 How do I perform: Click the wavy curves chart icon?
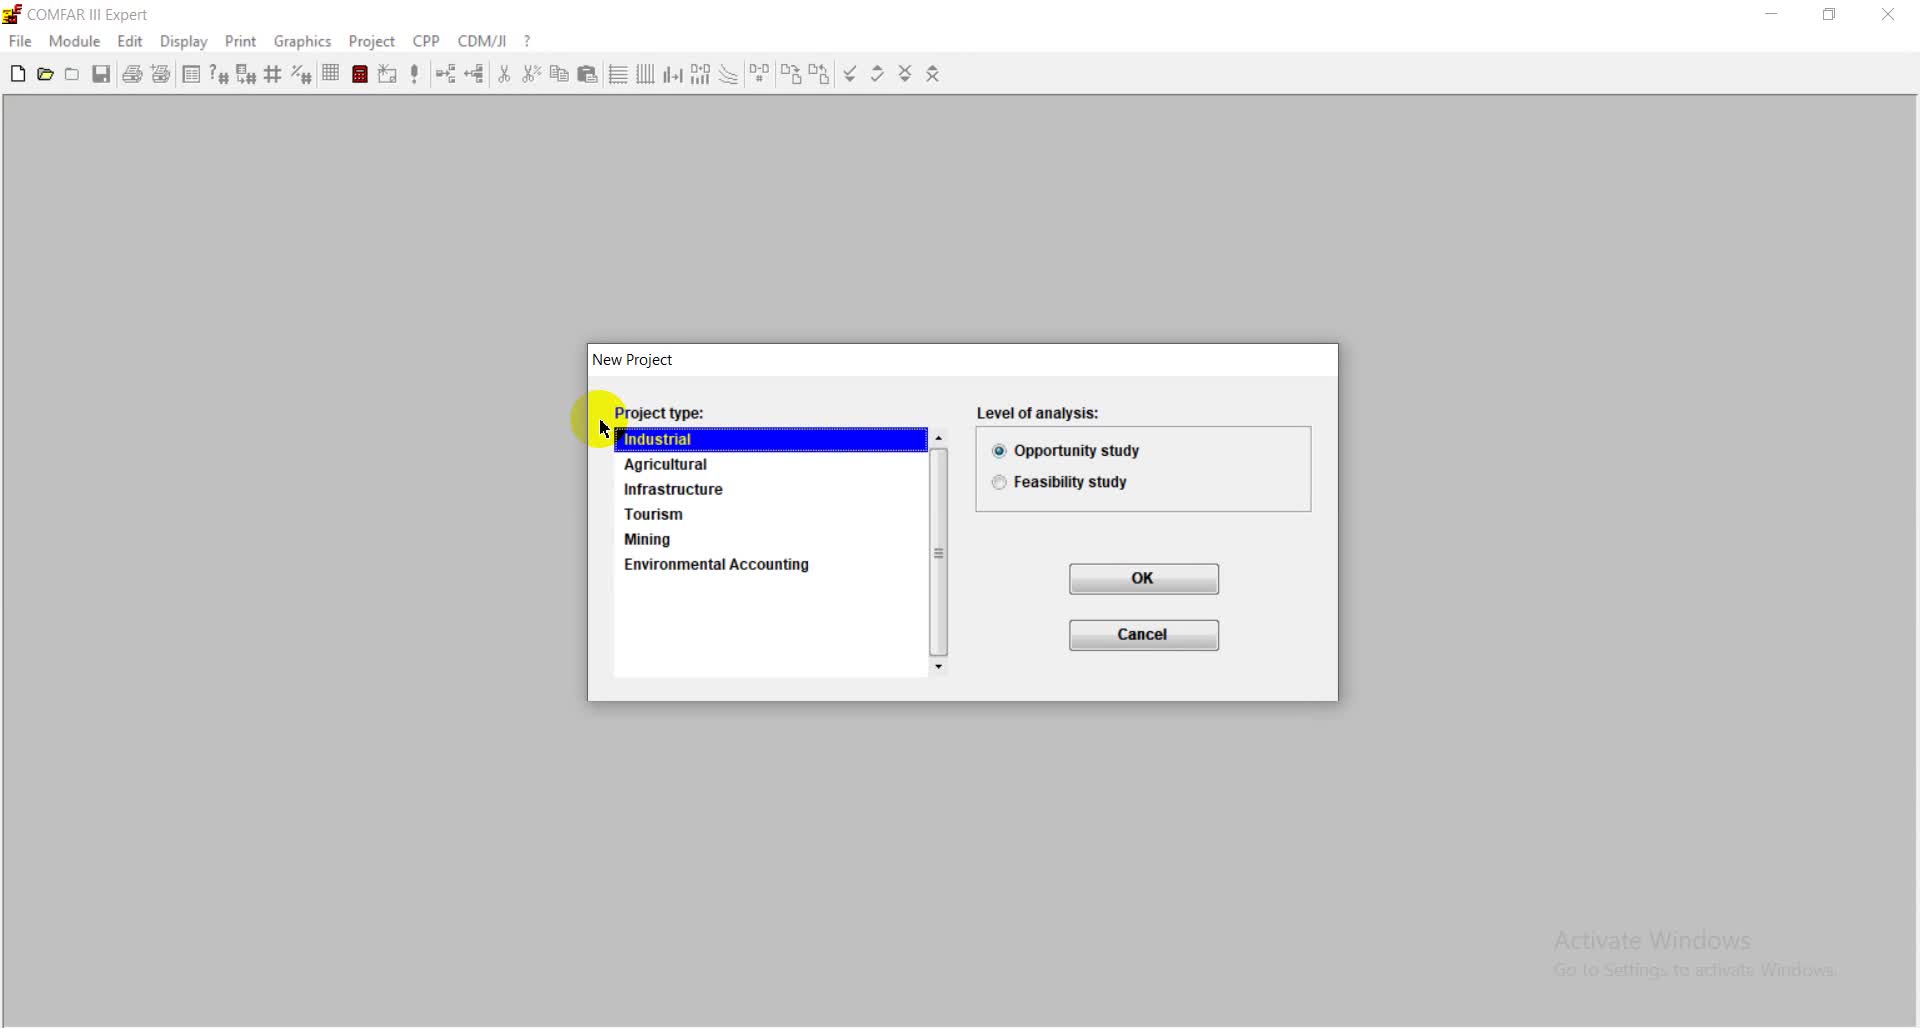[x=729, y=74]
